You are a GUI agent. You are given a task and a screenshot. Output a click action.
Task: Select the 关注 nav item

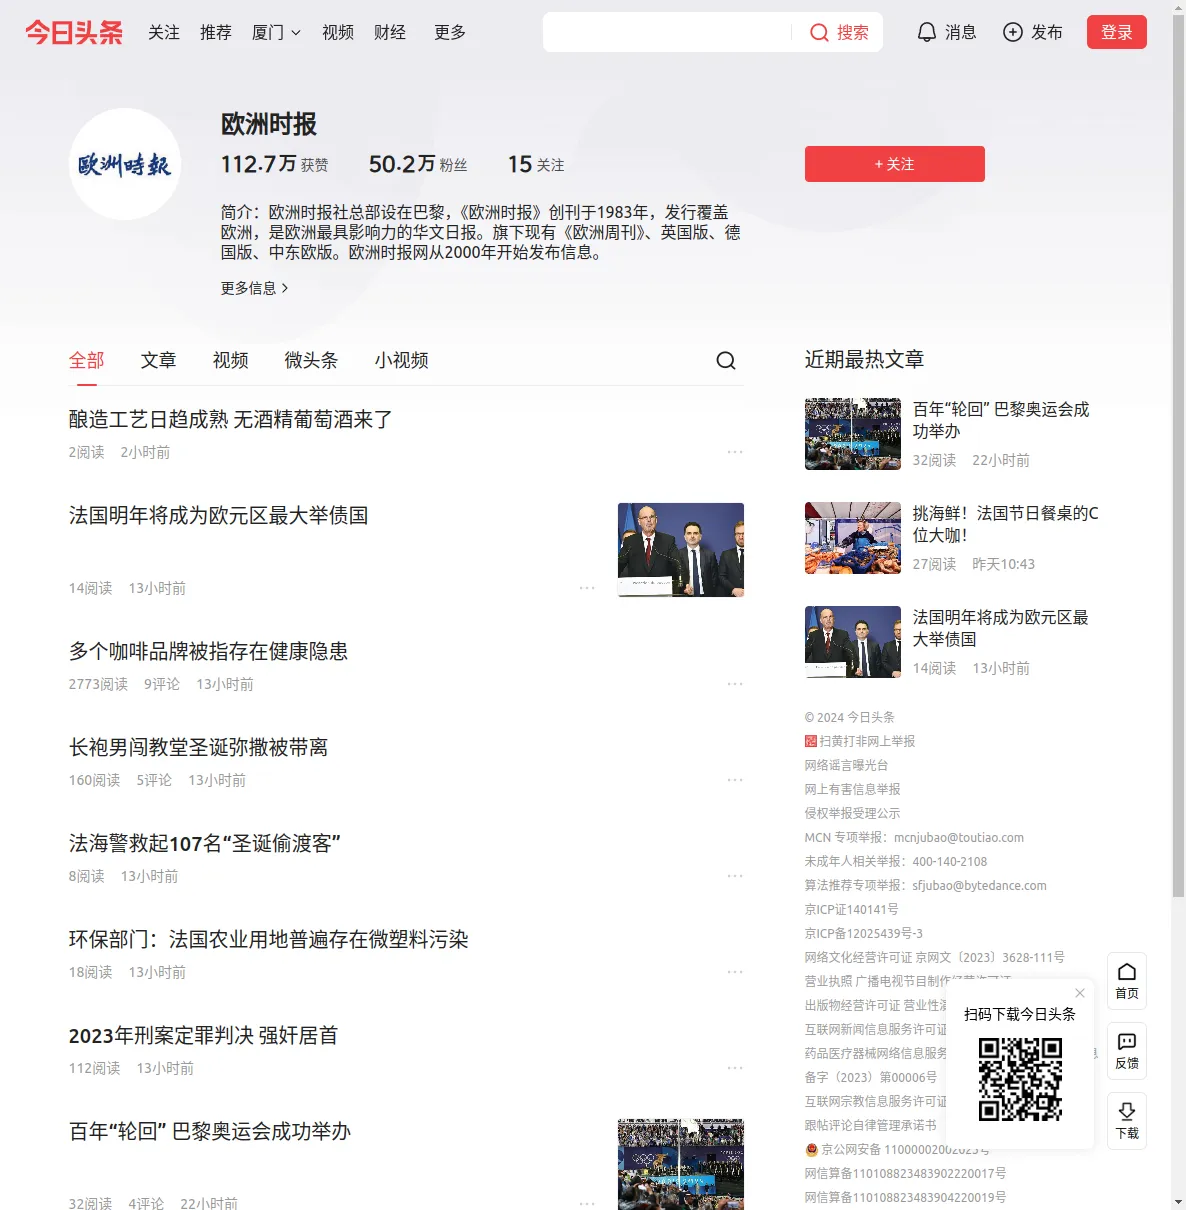164,32
